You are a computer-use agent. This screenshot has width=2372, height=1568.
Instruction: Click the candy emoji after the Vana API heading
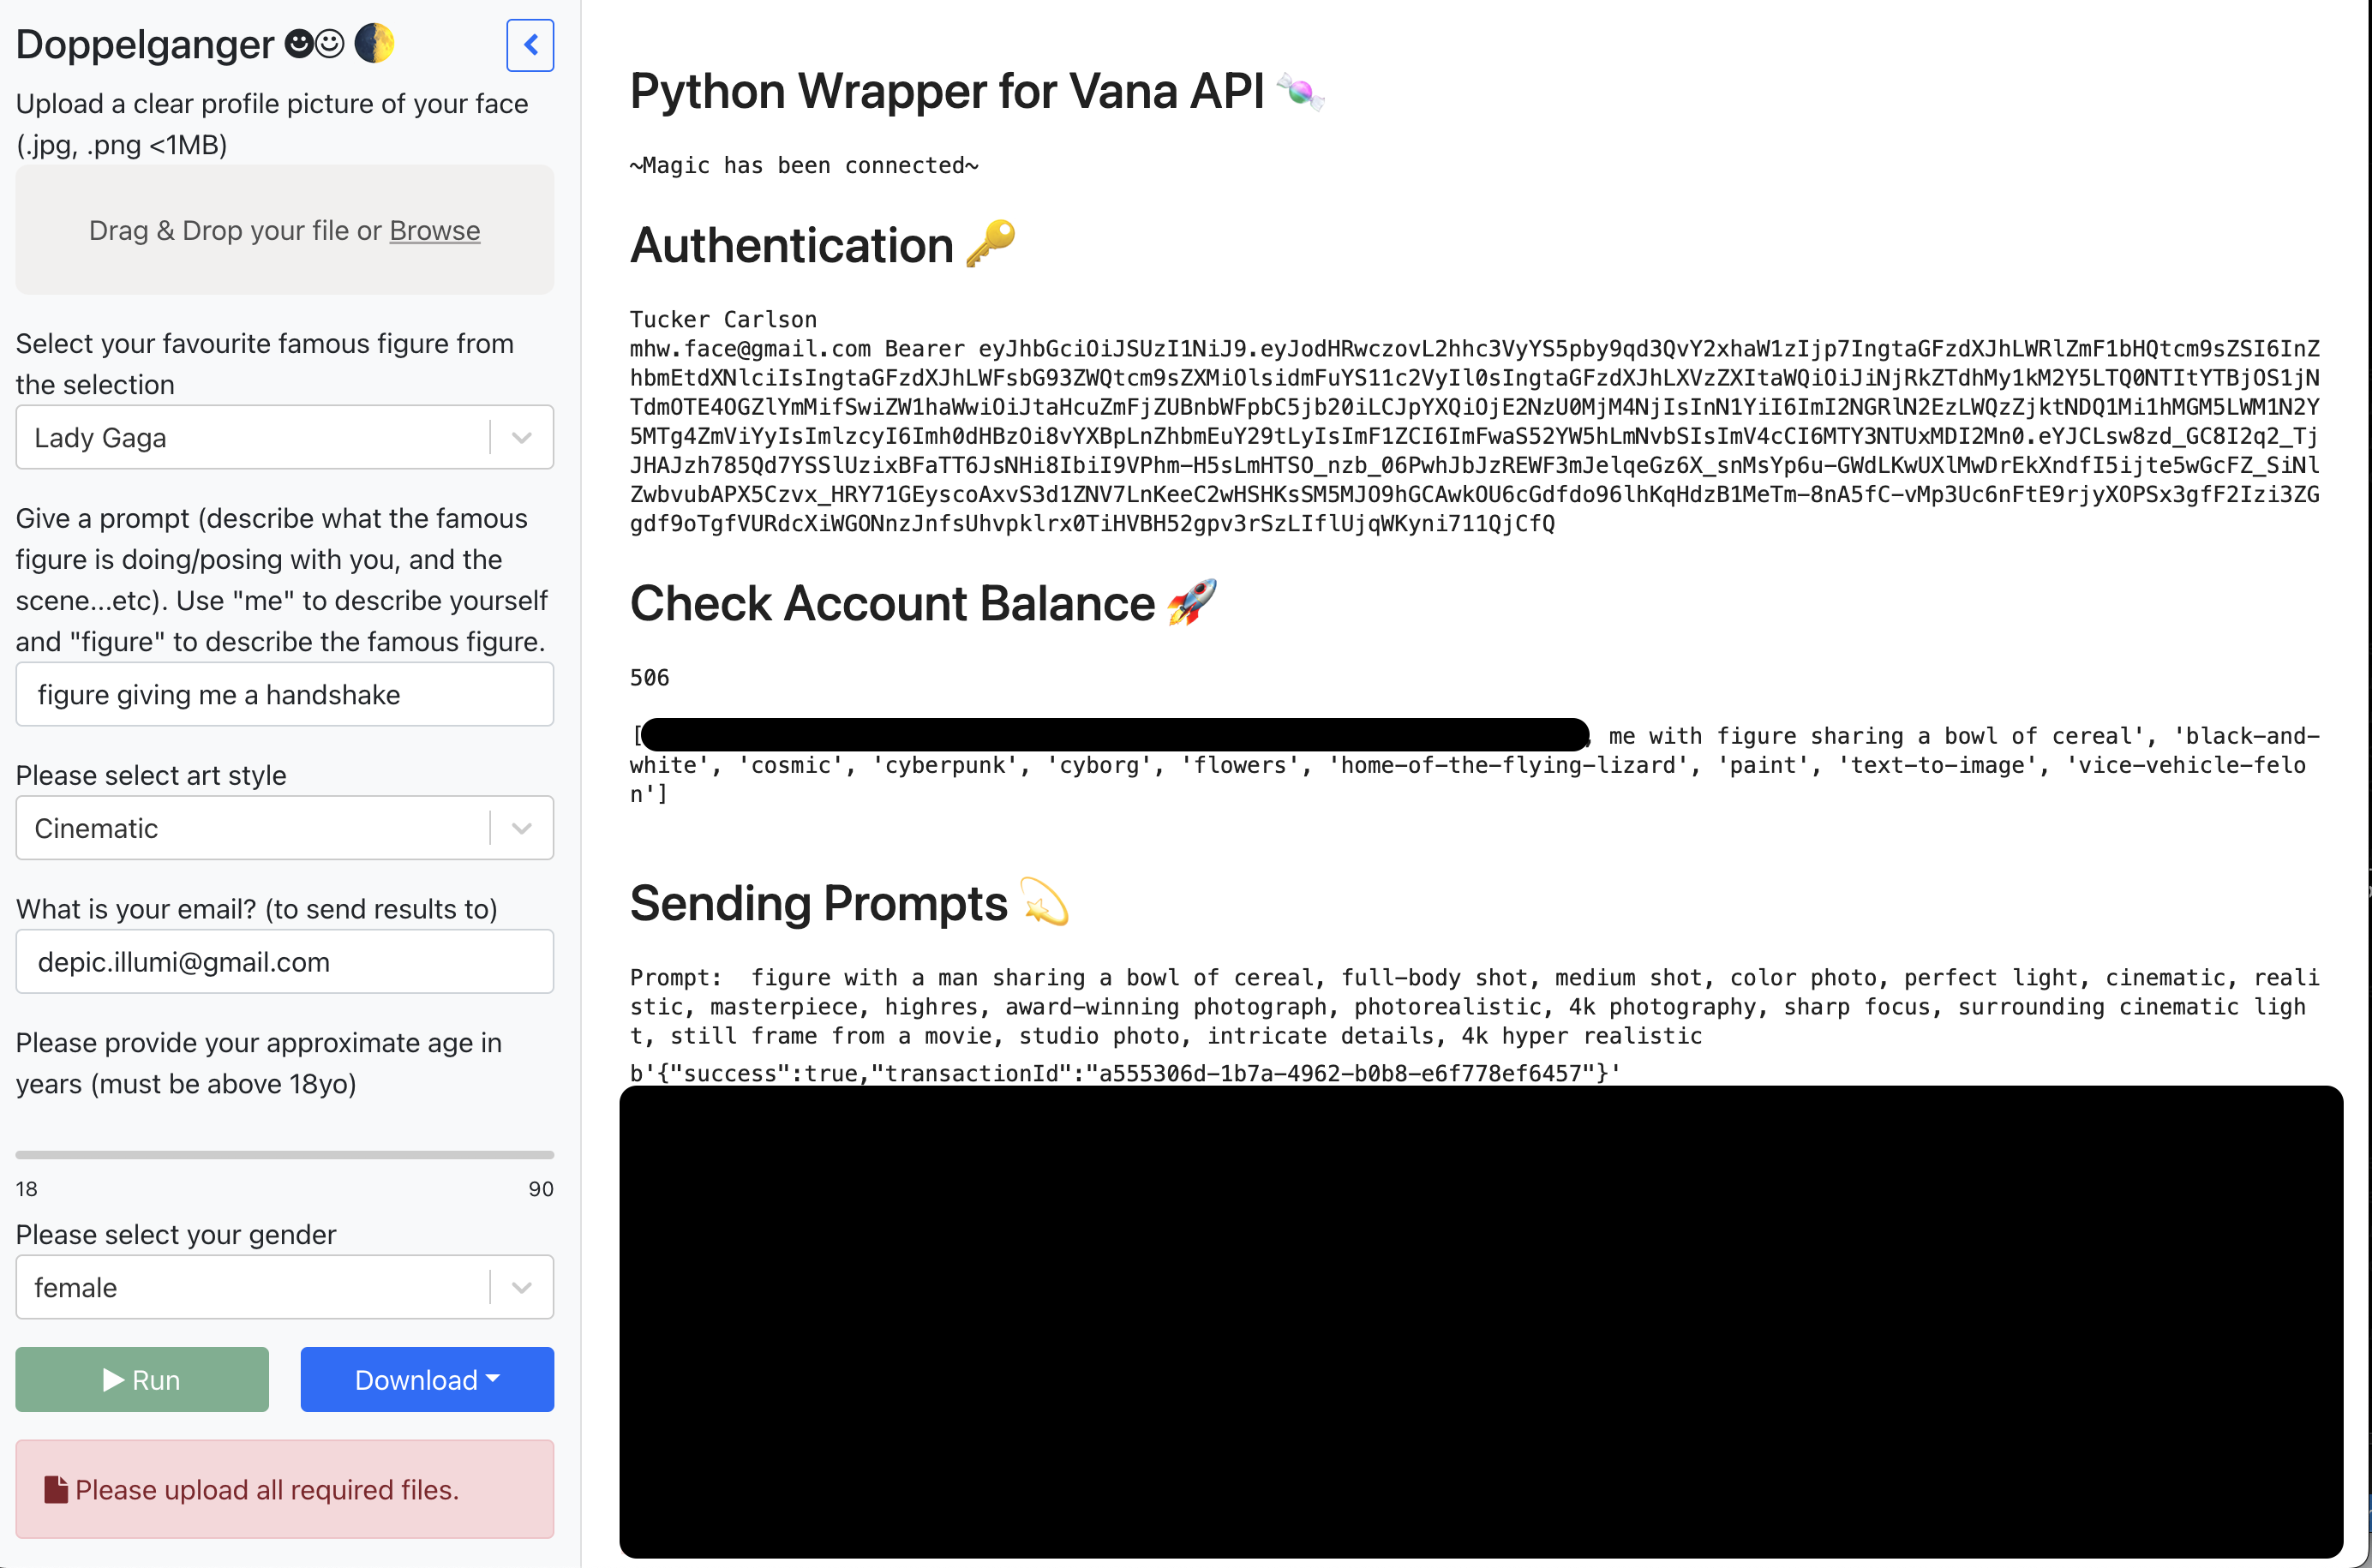tap(1300, 92)
